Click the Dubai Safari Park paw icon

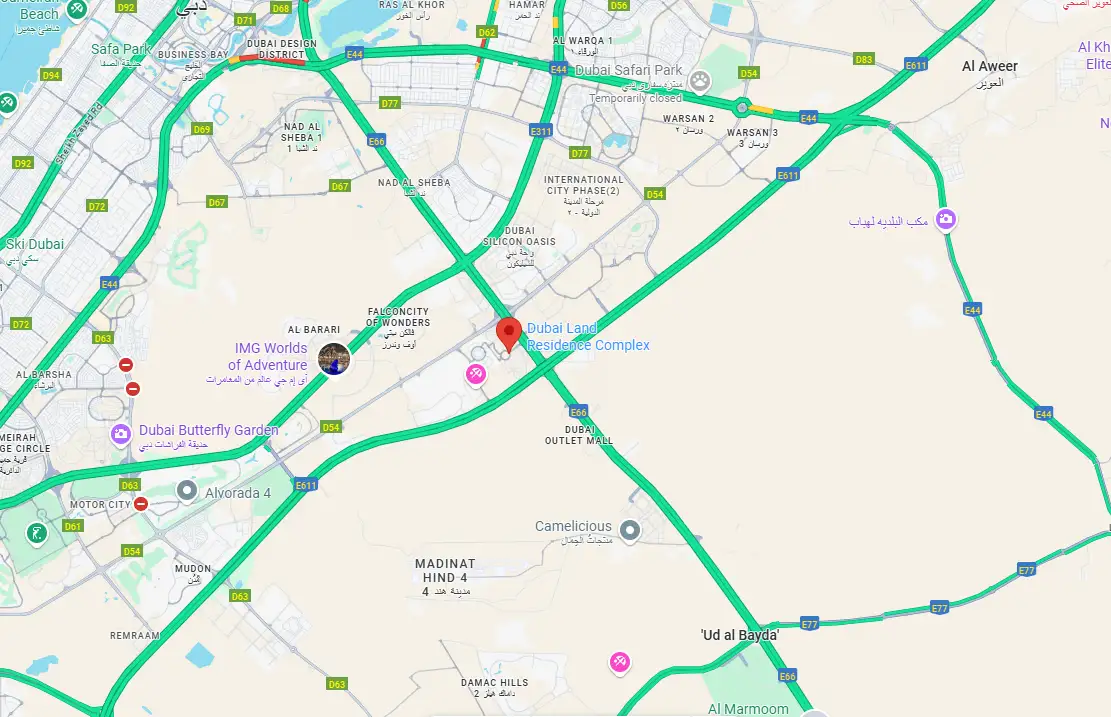tap(700, 81)
